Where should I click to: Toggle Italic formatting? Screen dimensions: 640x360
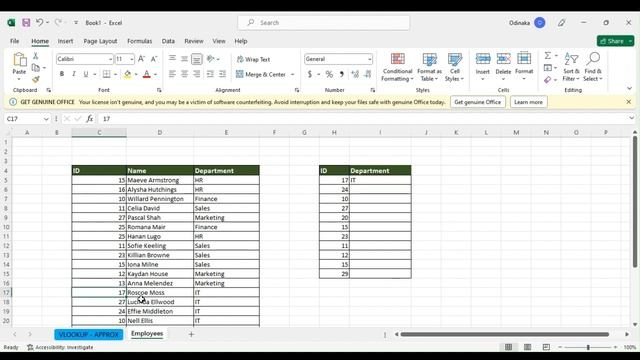[74, 74]
